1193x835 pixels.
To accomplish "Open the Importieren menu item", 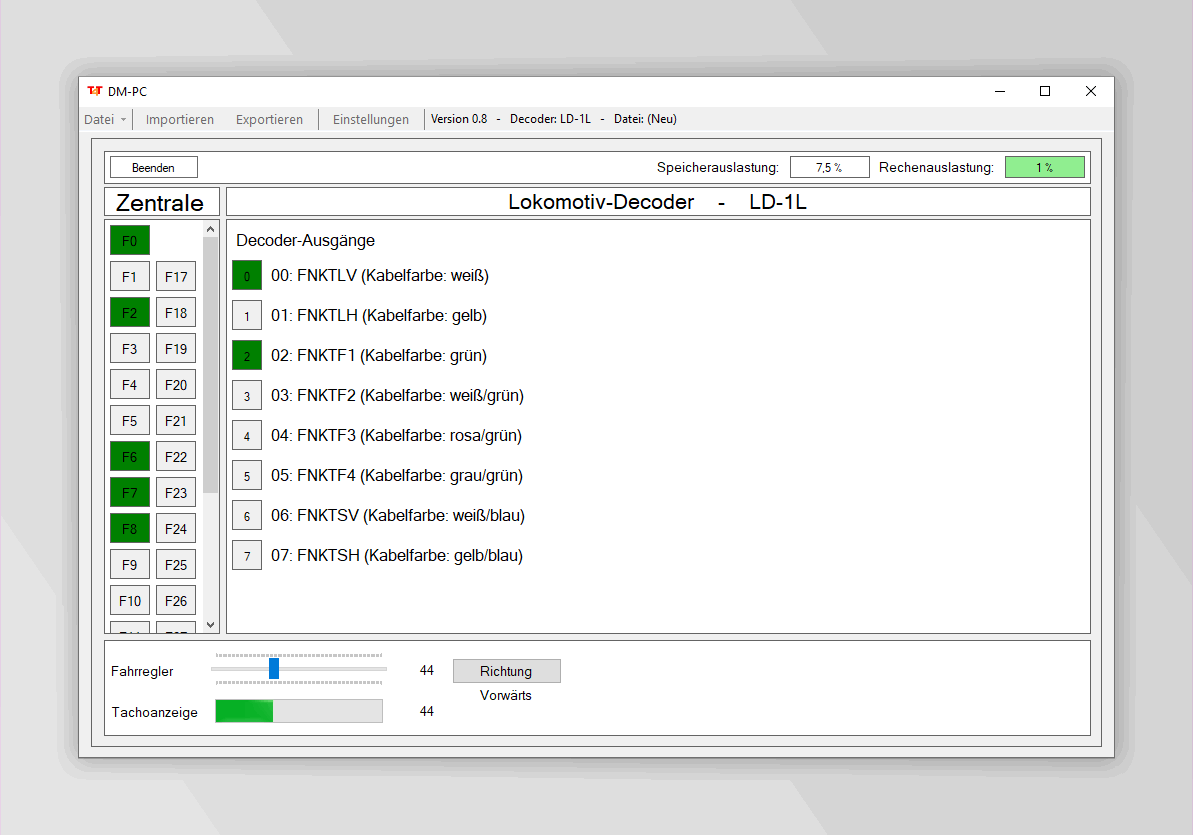I will (x=180, y=120).
